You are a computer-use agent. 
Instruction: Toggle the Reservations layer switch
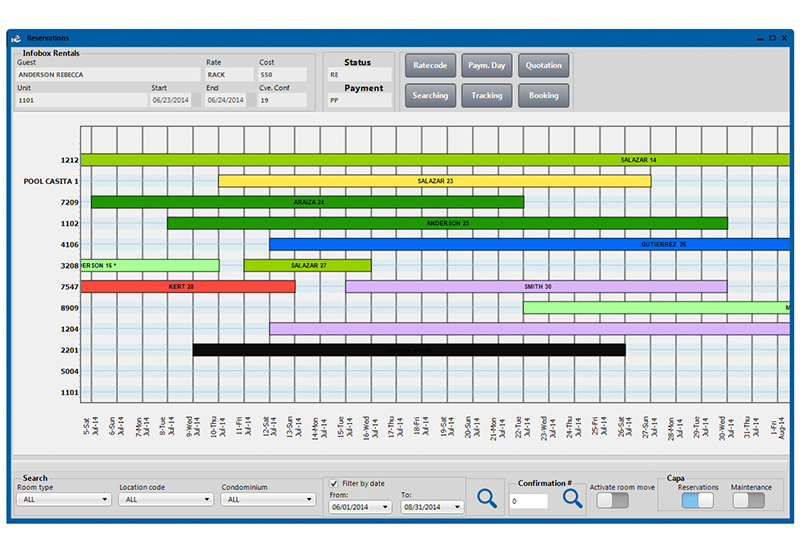coord(697,500)
